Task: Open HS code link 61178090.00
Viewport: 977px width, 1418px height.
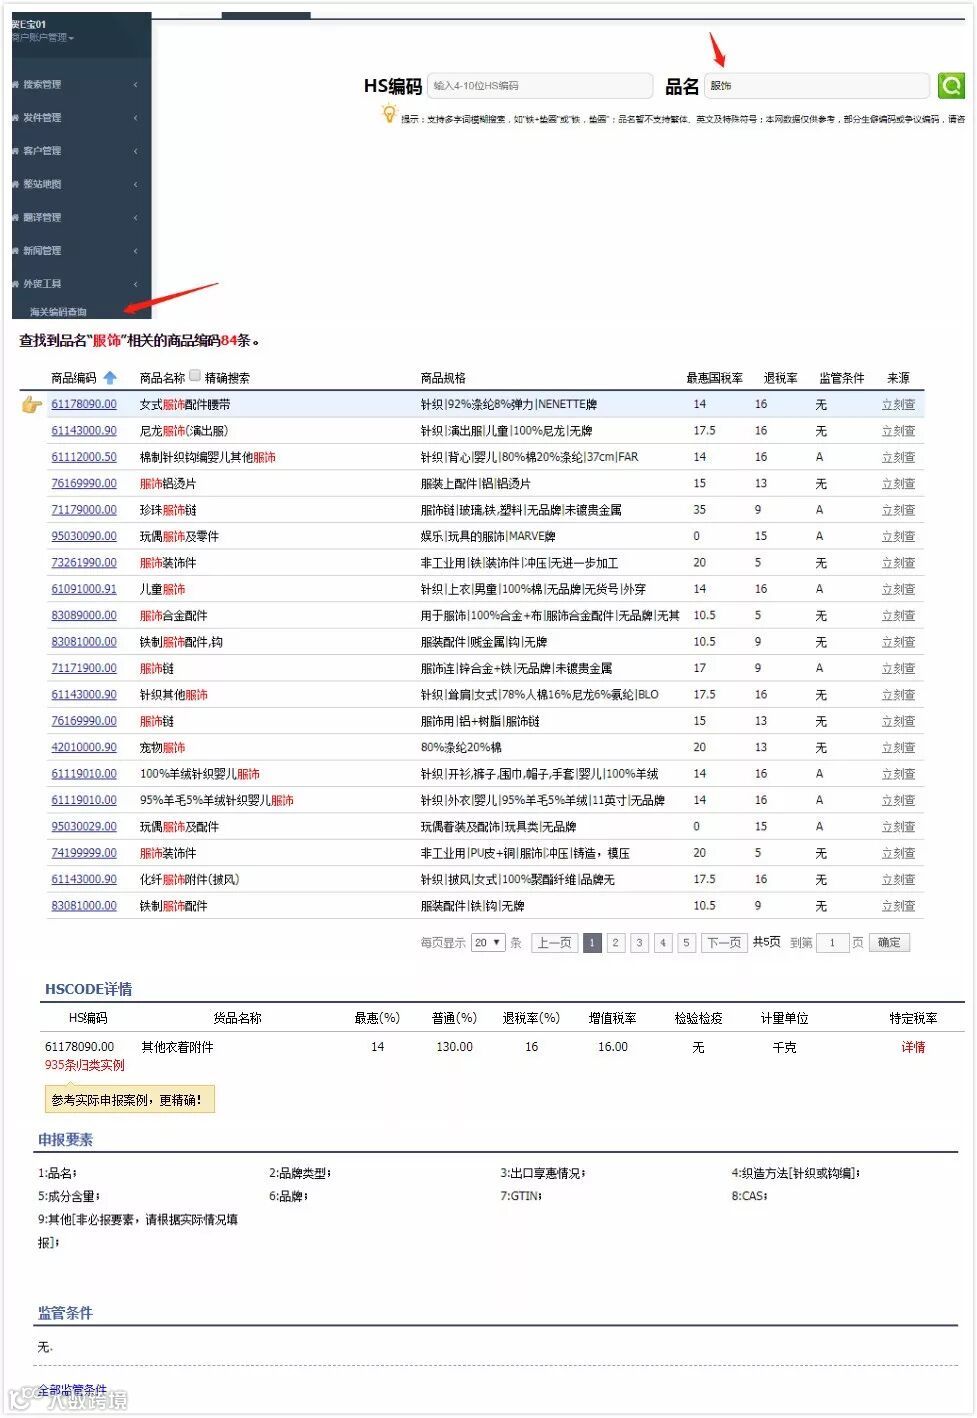Action: click(x=84, y=405)
